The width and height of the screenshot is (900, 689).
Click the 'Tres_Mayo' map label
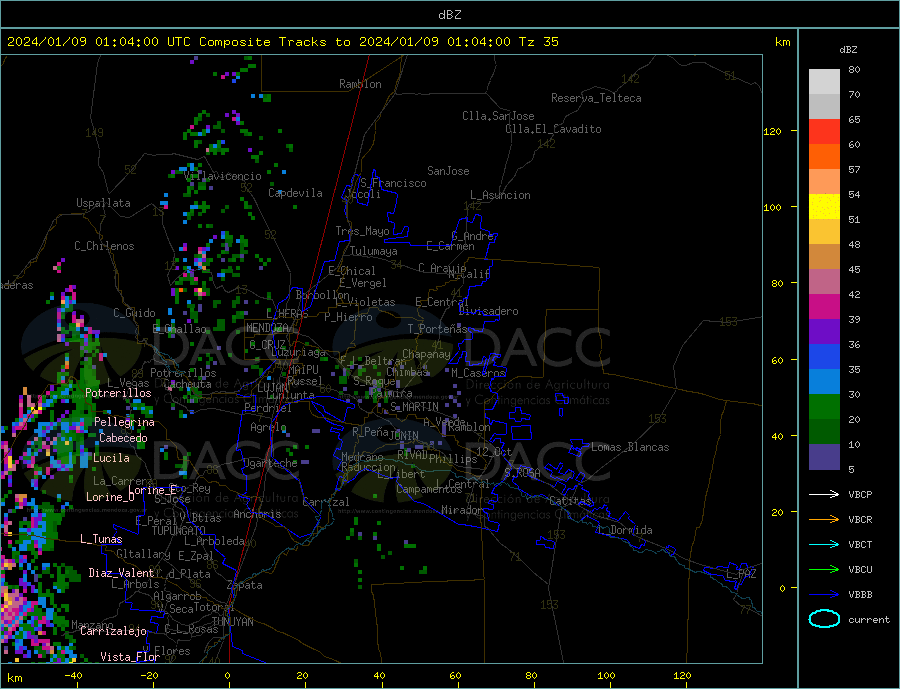click(x=362, y=231)
